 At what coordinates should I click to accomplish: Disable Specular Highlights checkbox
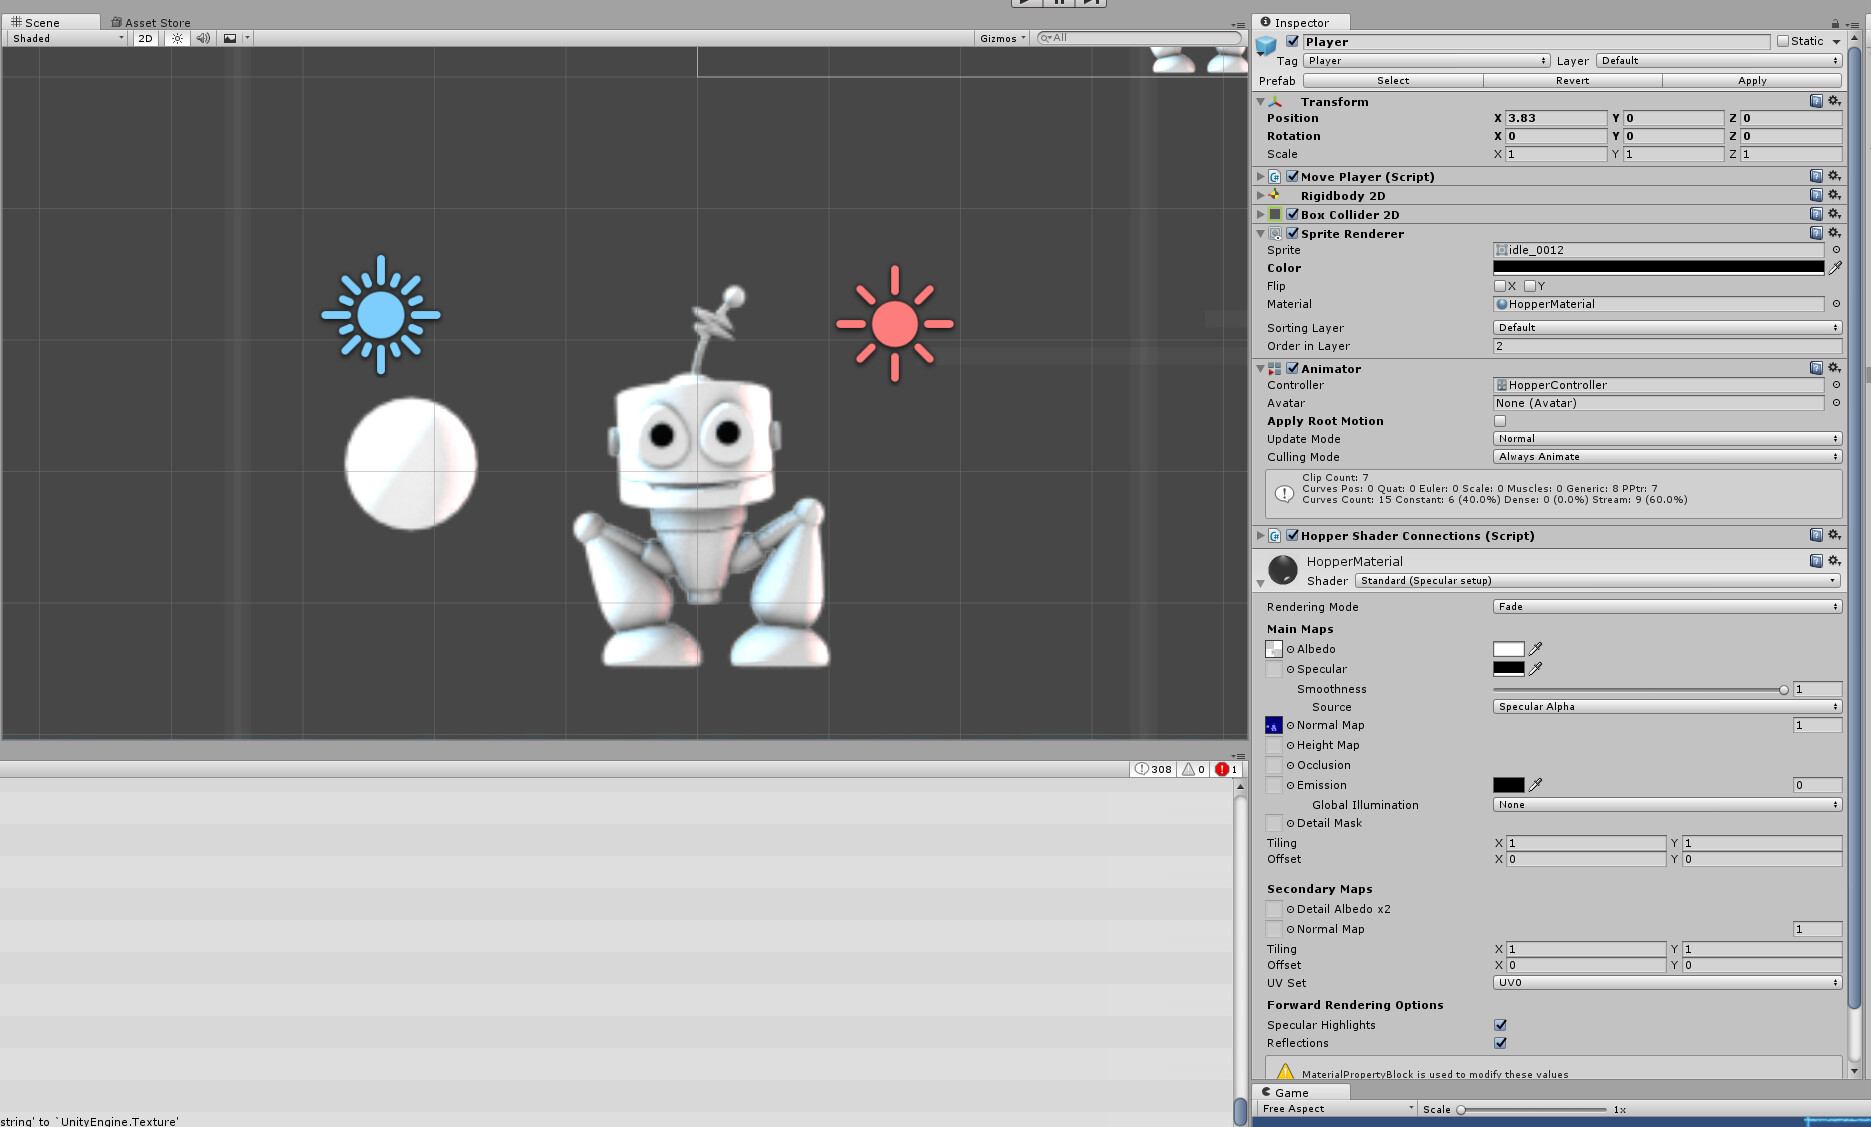pos(1500,1025)
